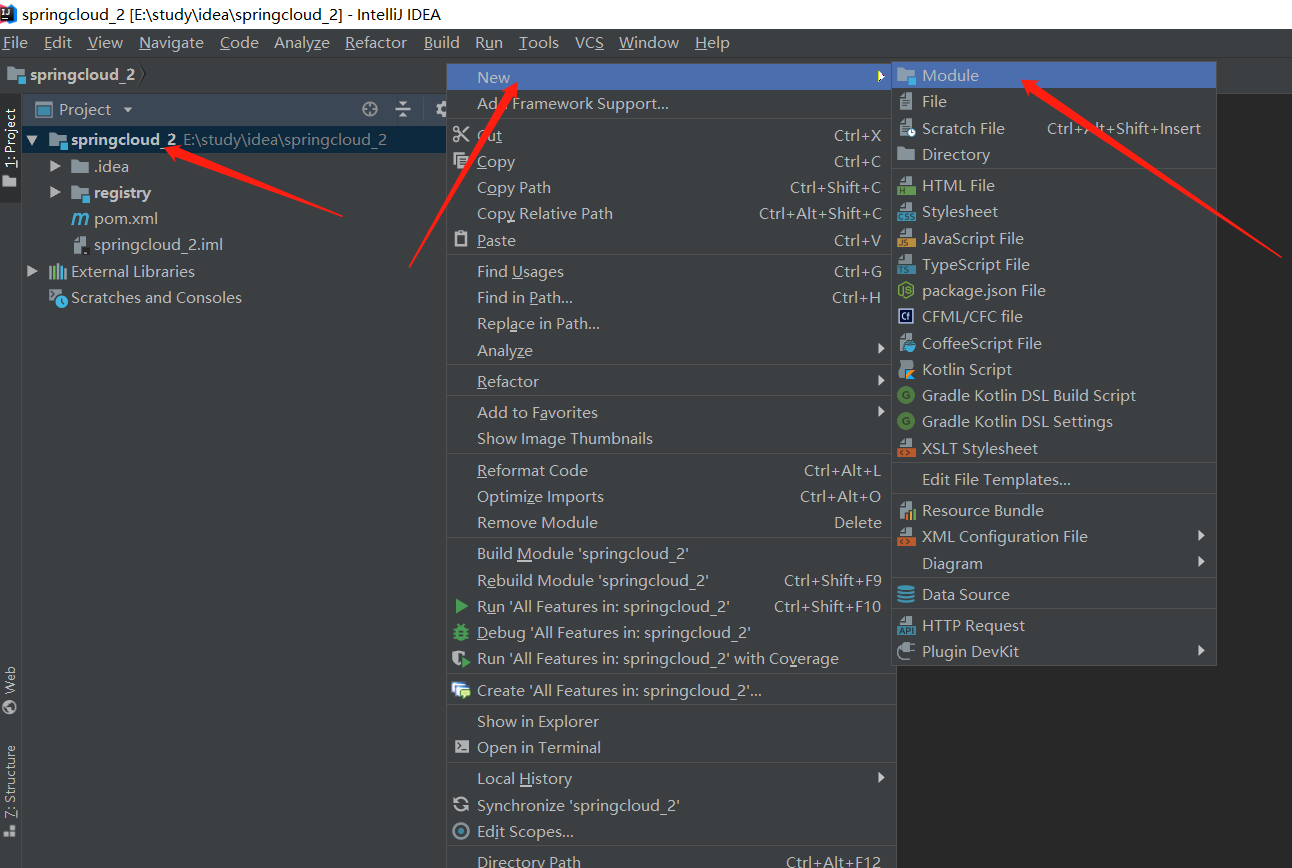
Task: Expand the Analyze submenu arrow
Action: pyautogui.click(x=881, y=350)
